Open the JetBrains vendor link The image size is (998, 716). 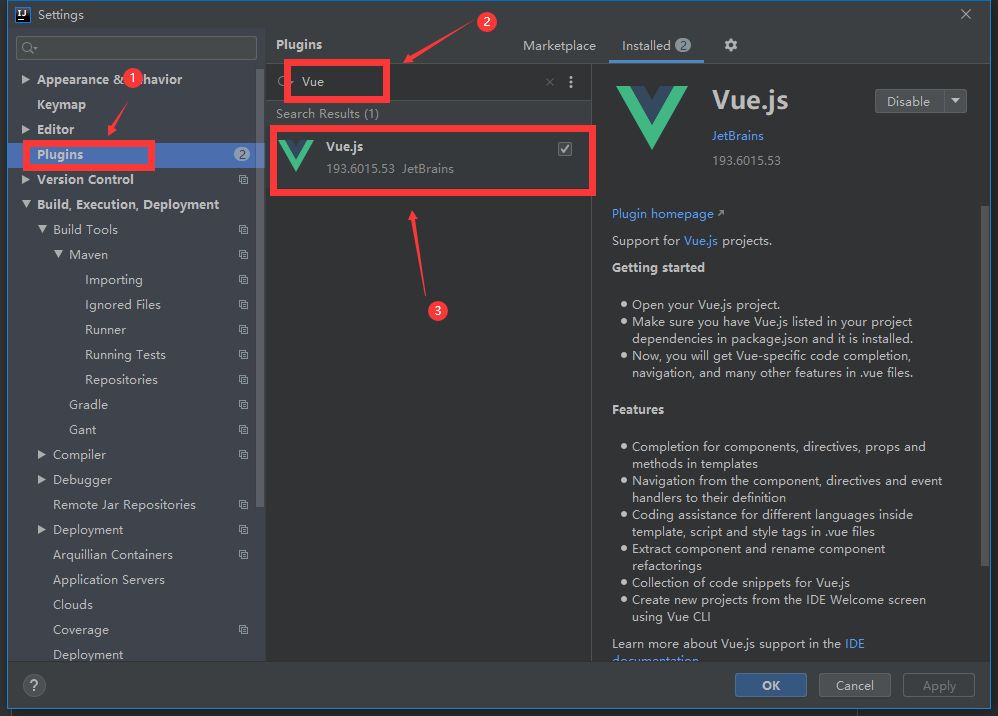[x=737, y=136]
